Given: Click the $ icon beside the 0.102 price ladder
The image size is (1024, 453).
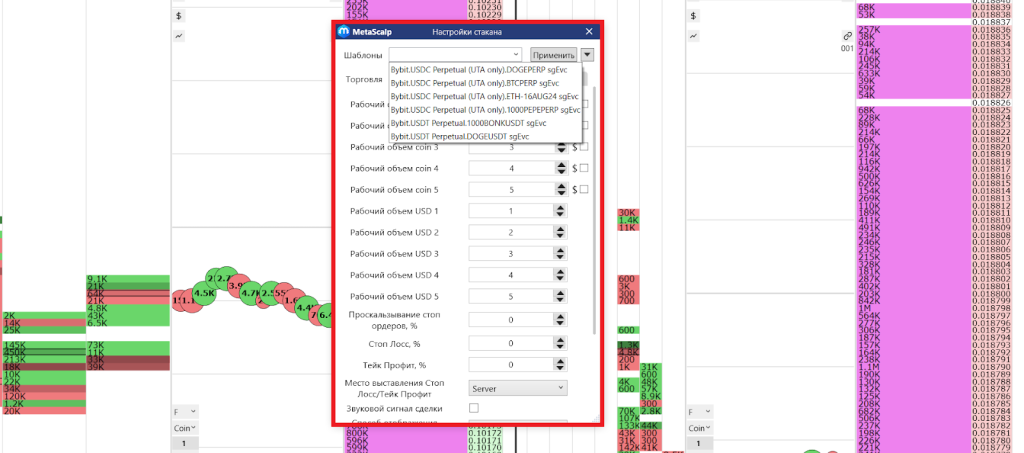Looking at the screenshot, I should [179, 15].
